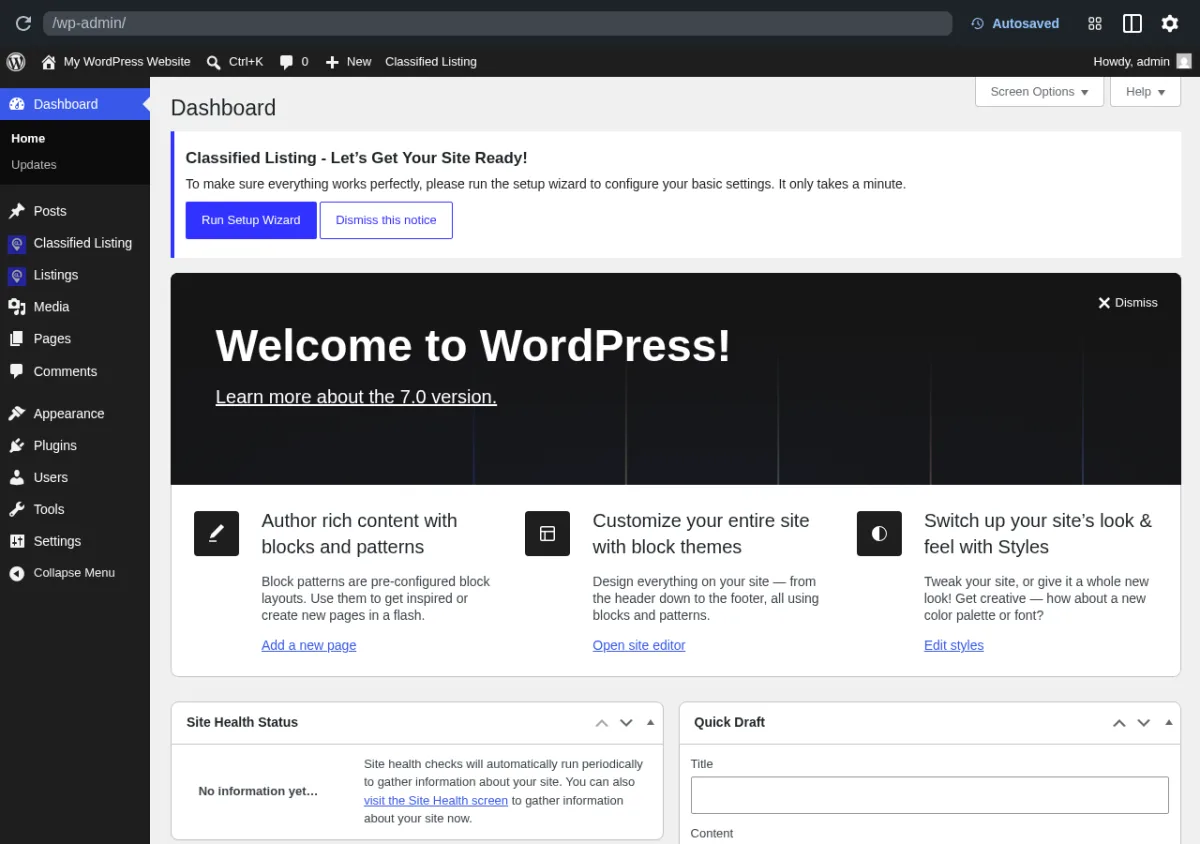
Task: Click the Dashboard gauge icon in sidebar
Action: (x=17, y=104)
